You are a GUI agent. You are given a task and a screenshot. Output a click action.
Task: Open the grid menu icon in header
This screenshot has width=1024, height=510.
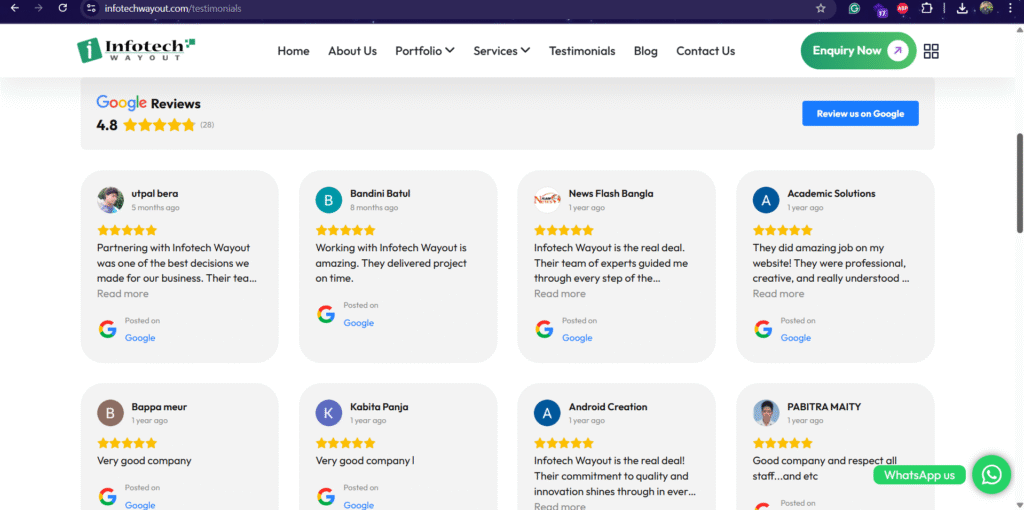931,51
